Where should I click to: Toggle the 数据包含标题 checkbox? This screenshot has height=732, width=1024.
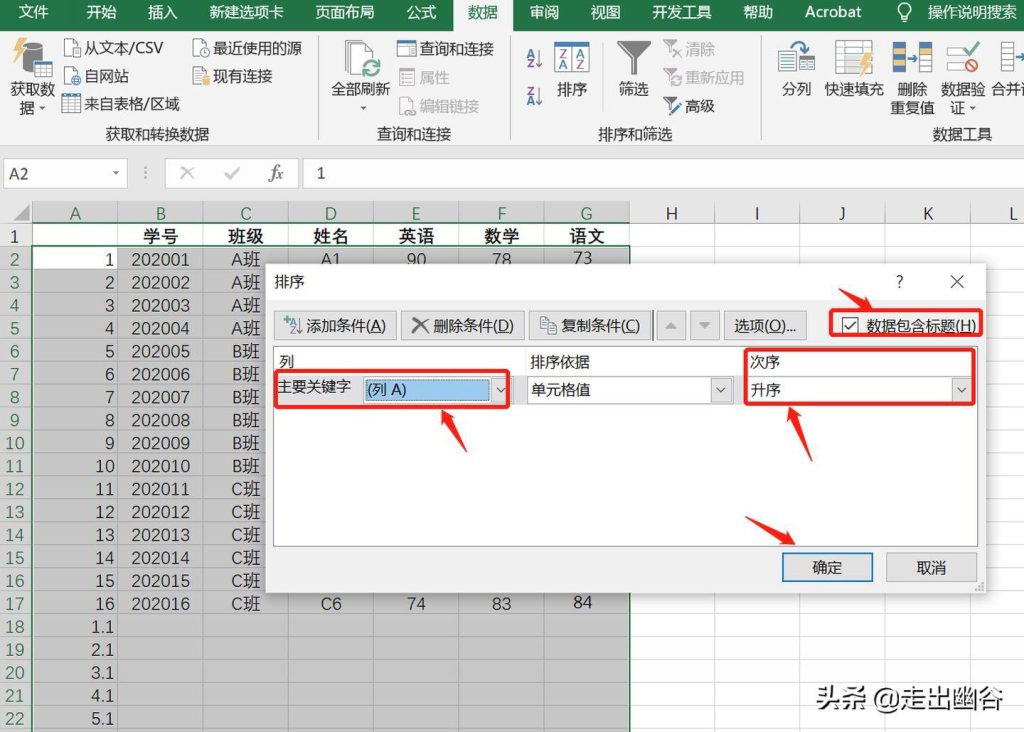coord(850,325)
